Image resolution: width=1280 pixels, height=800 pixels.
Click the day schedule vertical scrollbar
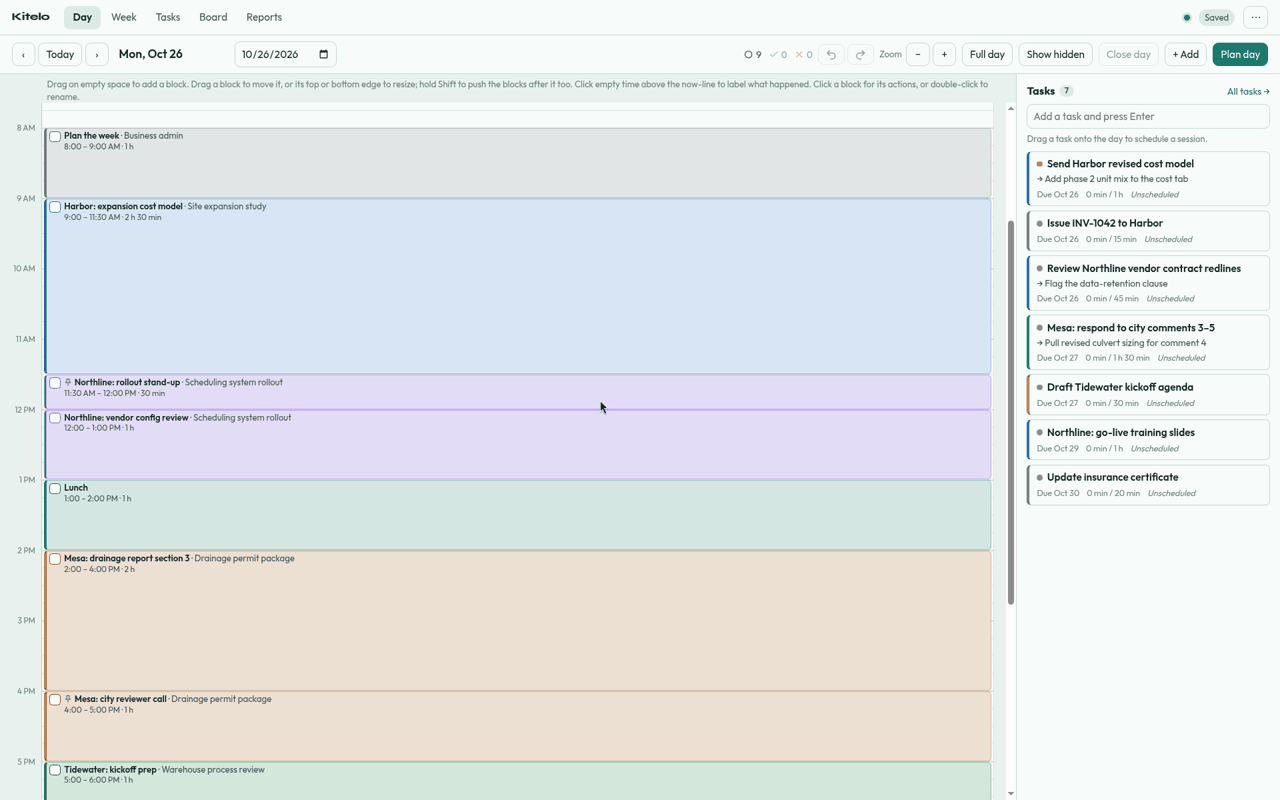click(1011, 412)
